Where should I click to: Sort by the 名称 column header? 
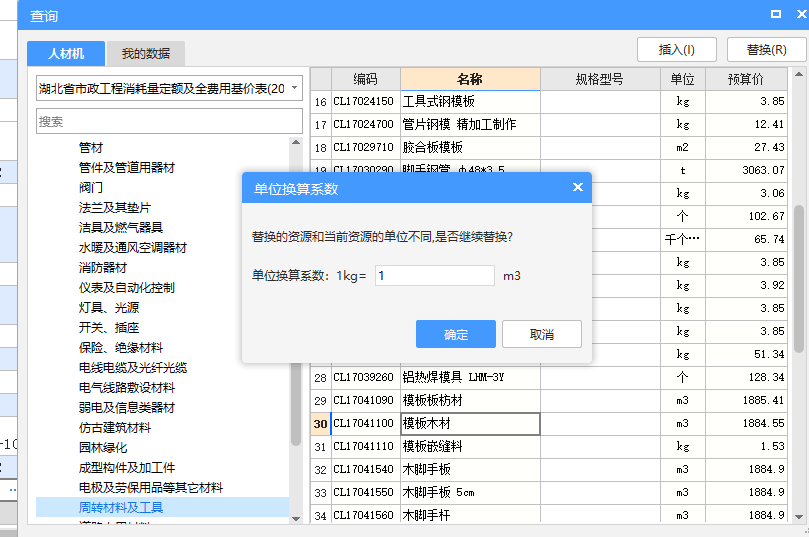pos(470,79)
